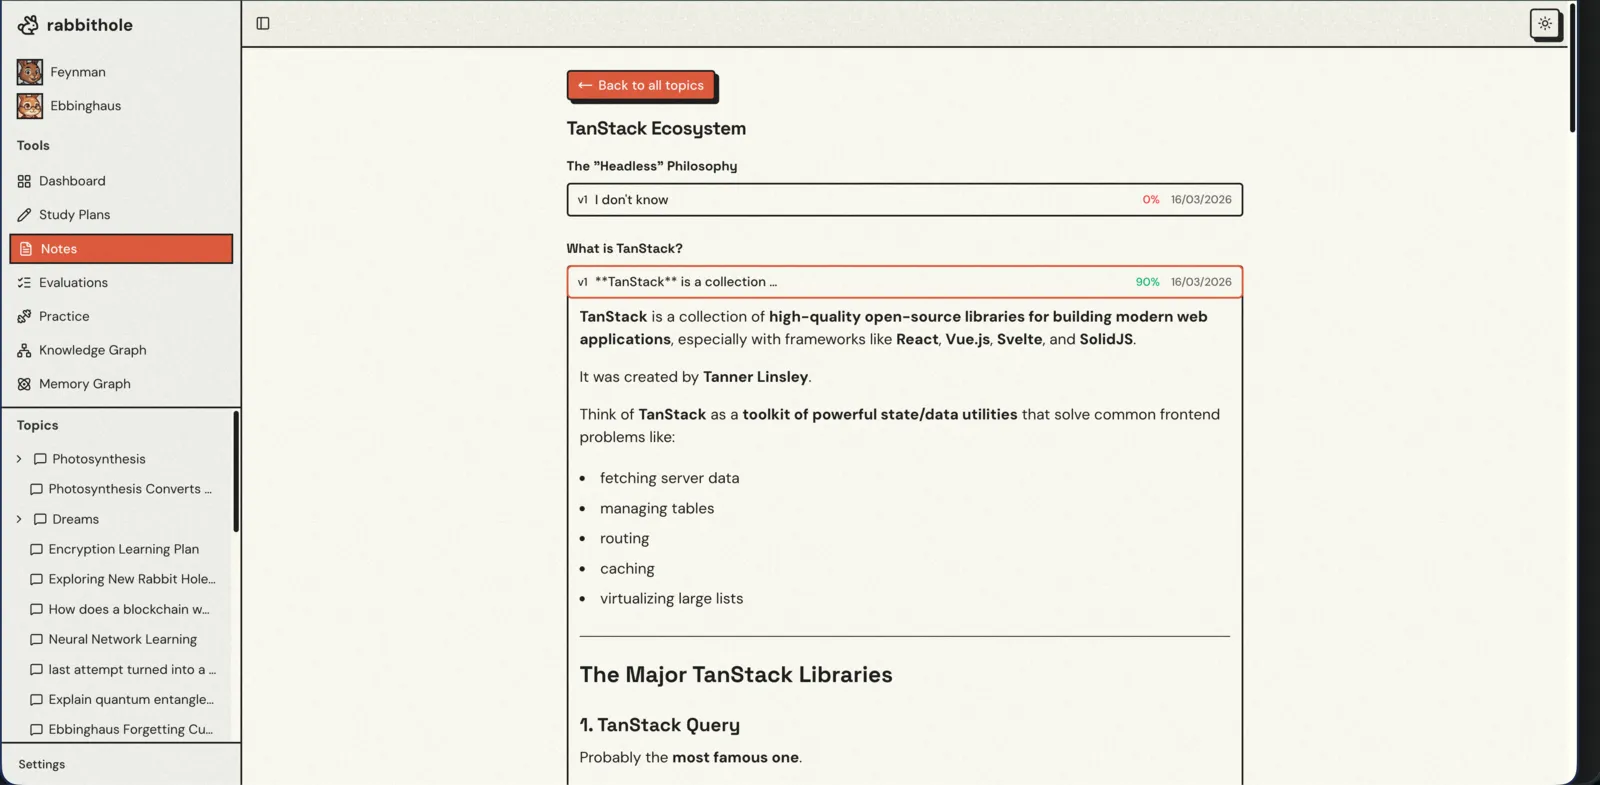Click the 90% score text
Viewport: 1600px width, 785px height.
1147,282
